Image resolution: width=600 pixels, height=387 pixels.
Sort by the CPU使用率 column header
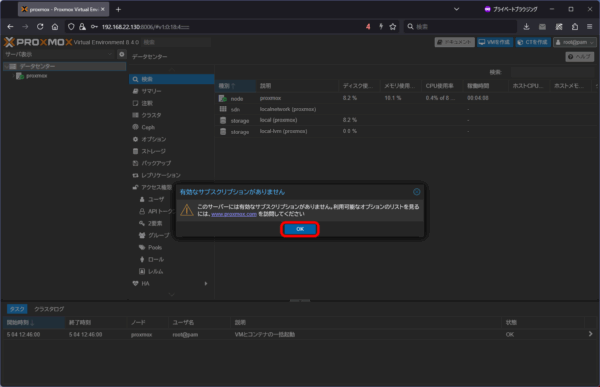[442, 86]
